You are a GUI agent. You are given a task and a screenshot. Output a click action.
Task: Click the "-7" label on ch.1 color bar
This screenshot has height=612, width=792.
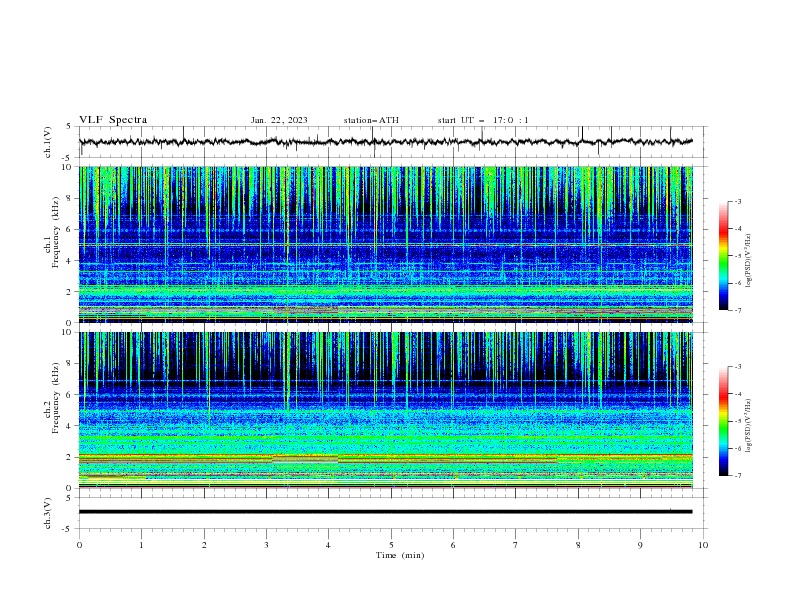(x=737, y=310)
